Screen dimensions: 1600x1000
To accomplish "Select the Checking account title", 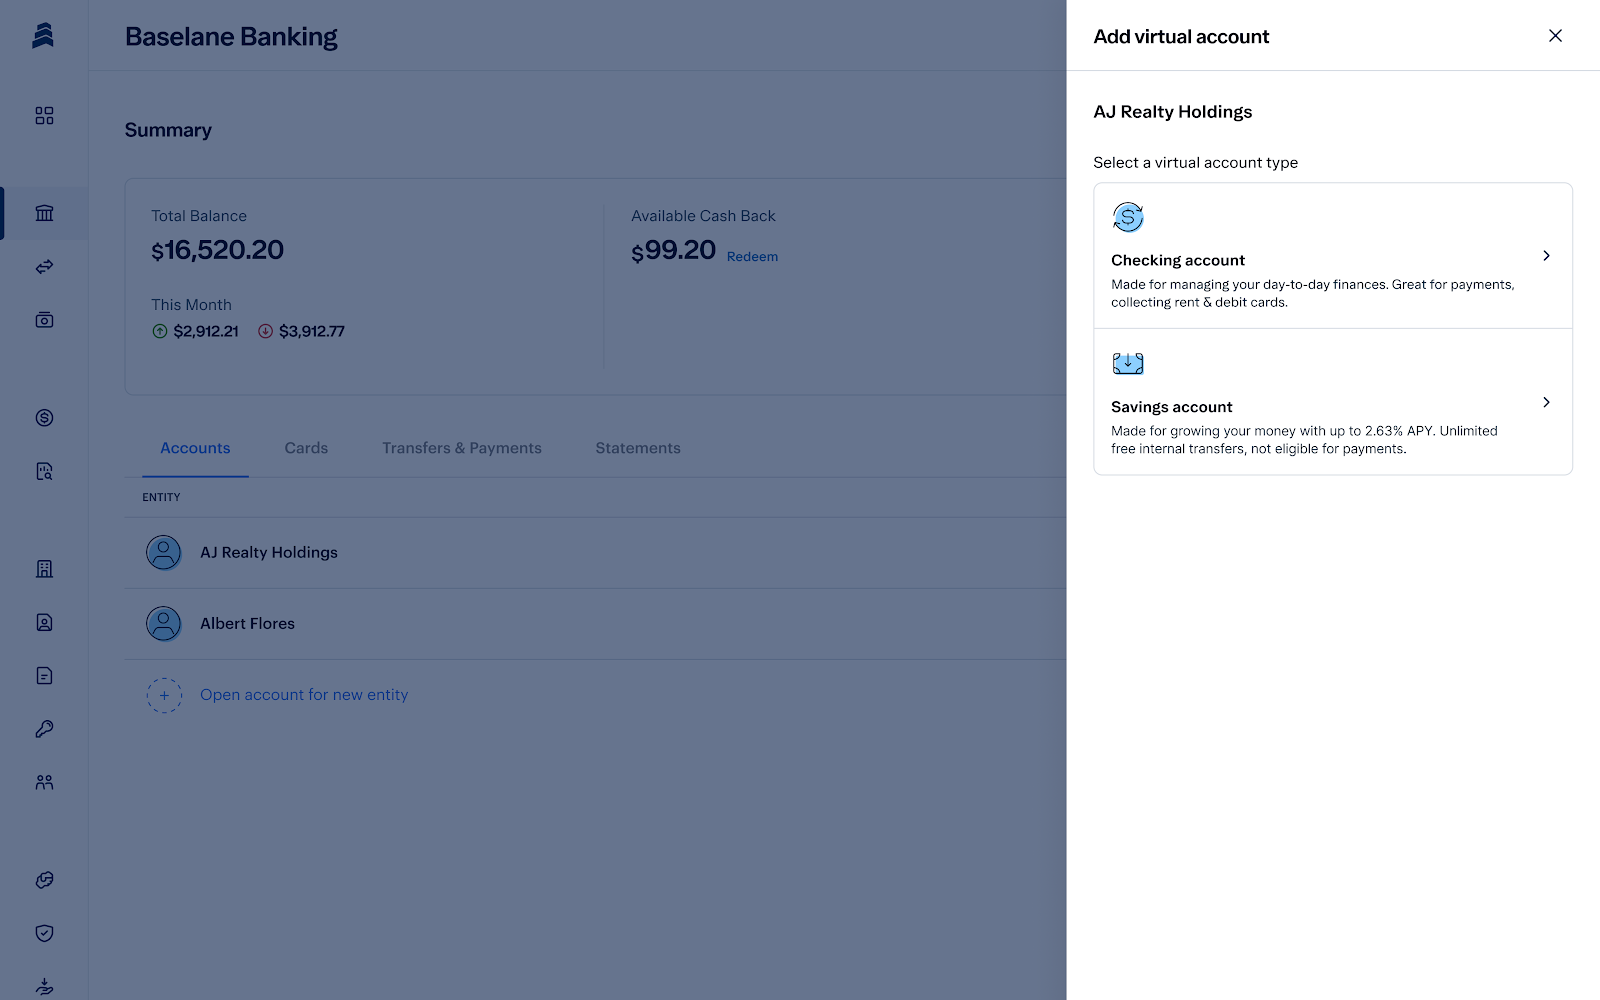I will 1178,260.
